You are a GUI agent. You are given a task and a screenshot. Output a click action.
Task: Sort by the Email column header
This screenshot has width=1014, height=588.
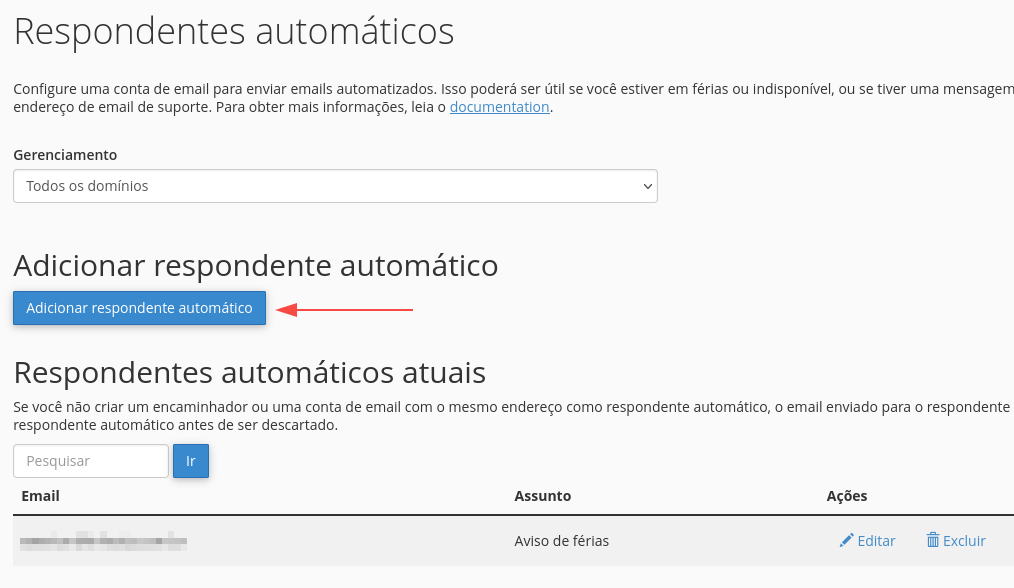coord(40,496)
